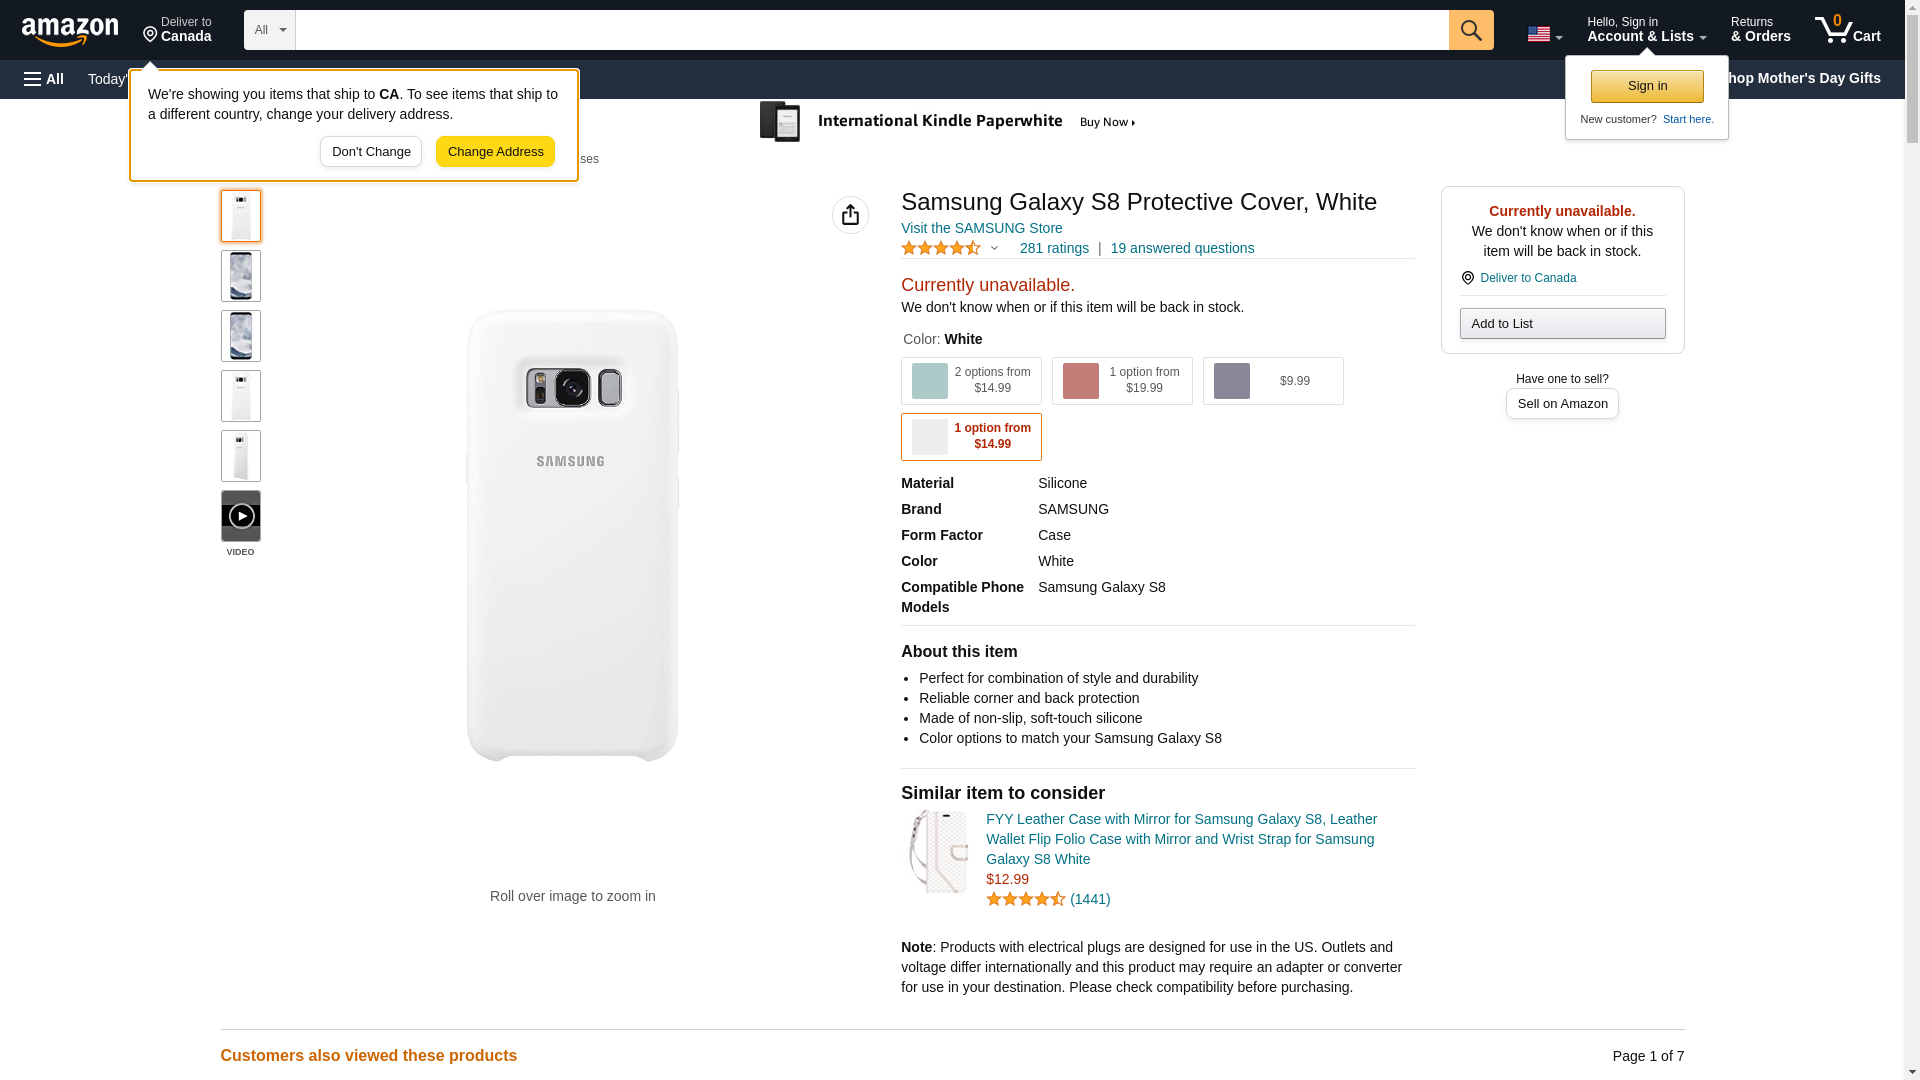Open Visit the SAMSUNG Store link

981,228
